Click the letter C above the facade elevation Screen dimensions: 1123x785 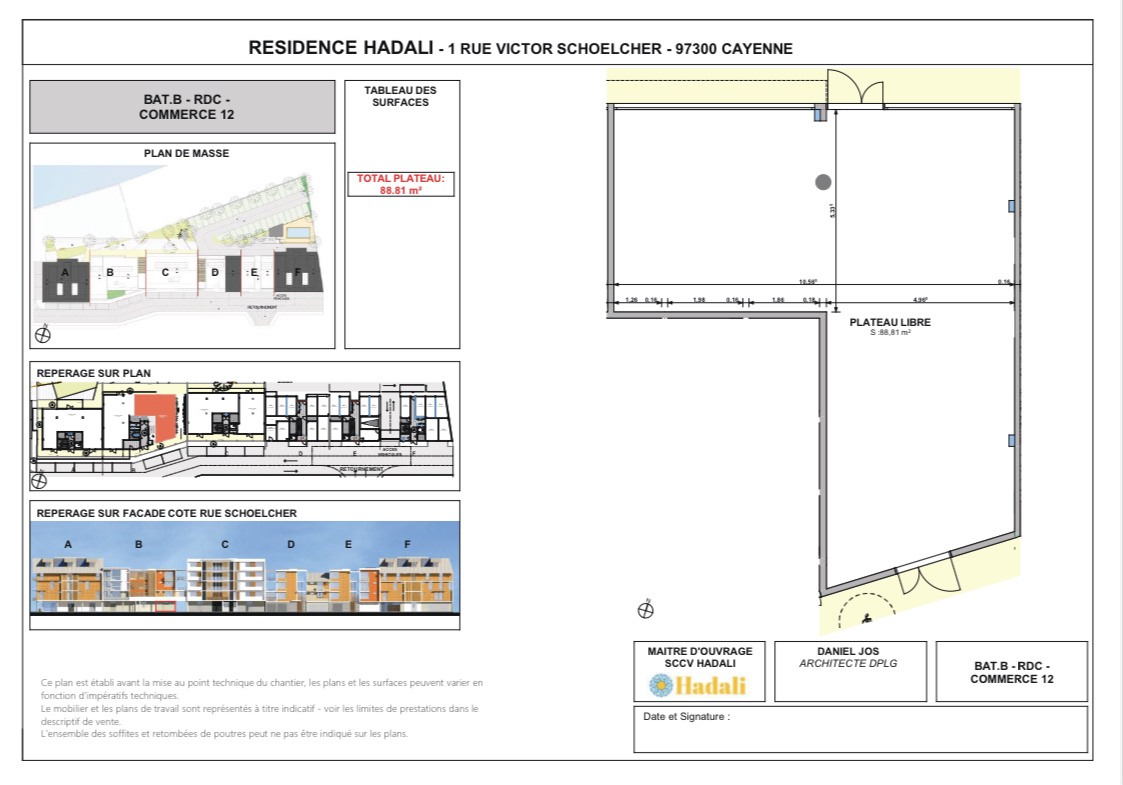[x=225, y=544]
